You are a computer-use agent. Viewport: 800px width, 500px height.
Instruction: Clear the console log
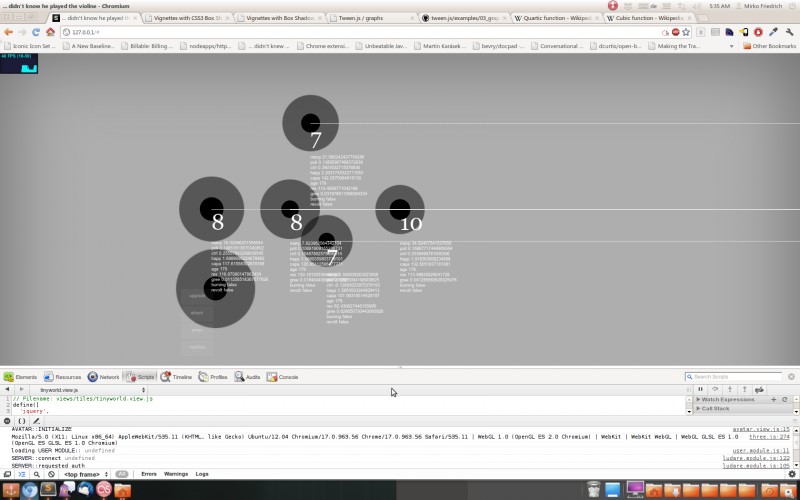[51, 474]
